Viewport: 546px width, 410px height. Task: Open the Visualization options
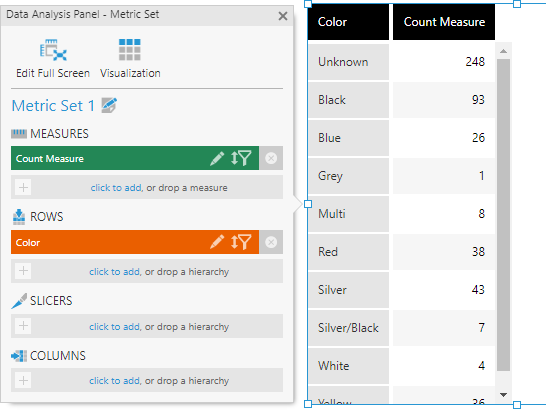130,59
